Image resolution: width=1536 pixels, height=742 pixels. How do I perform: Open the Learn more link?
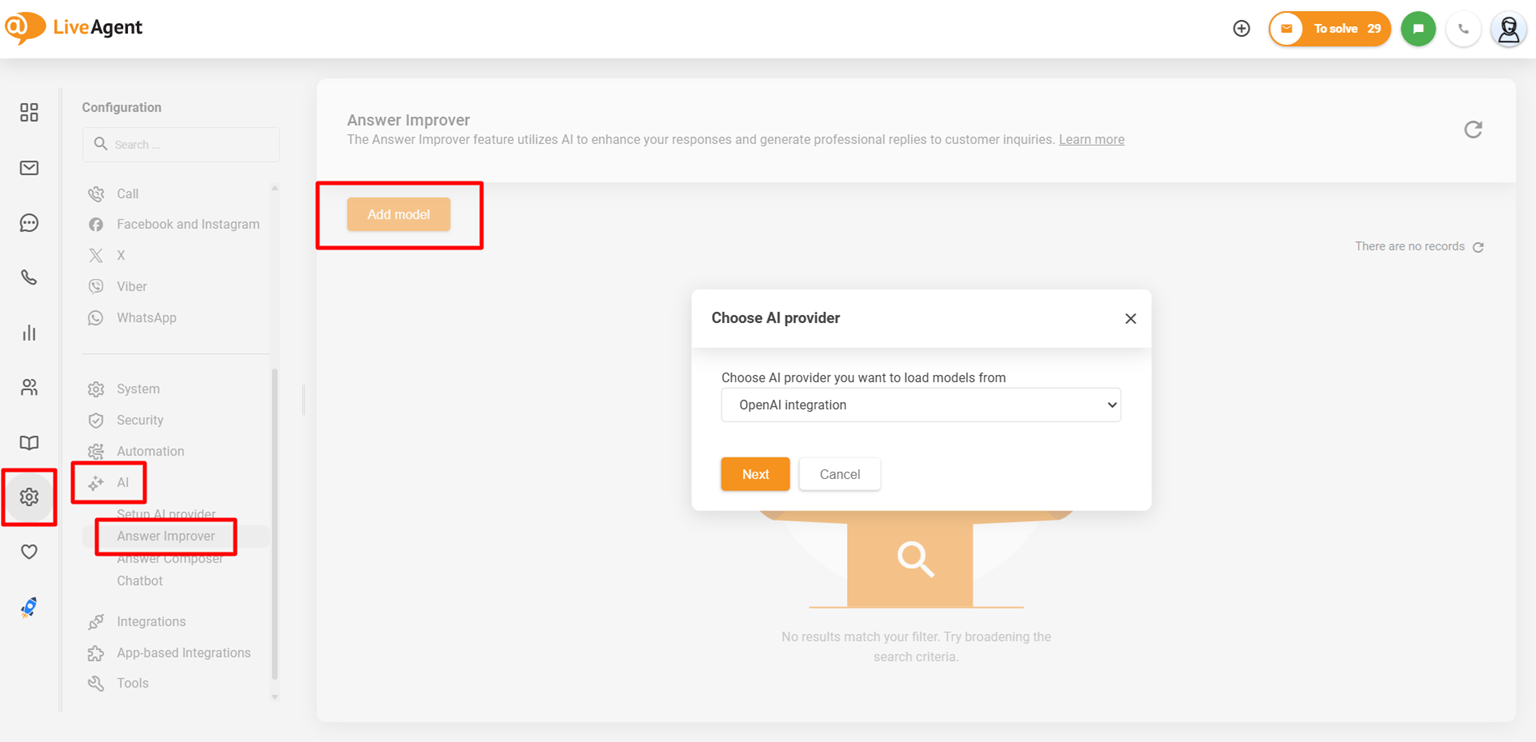[1090, 139]
